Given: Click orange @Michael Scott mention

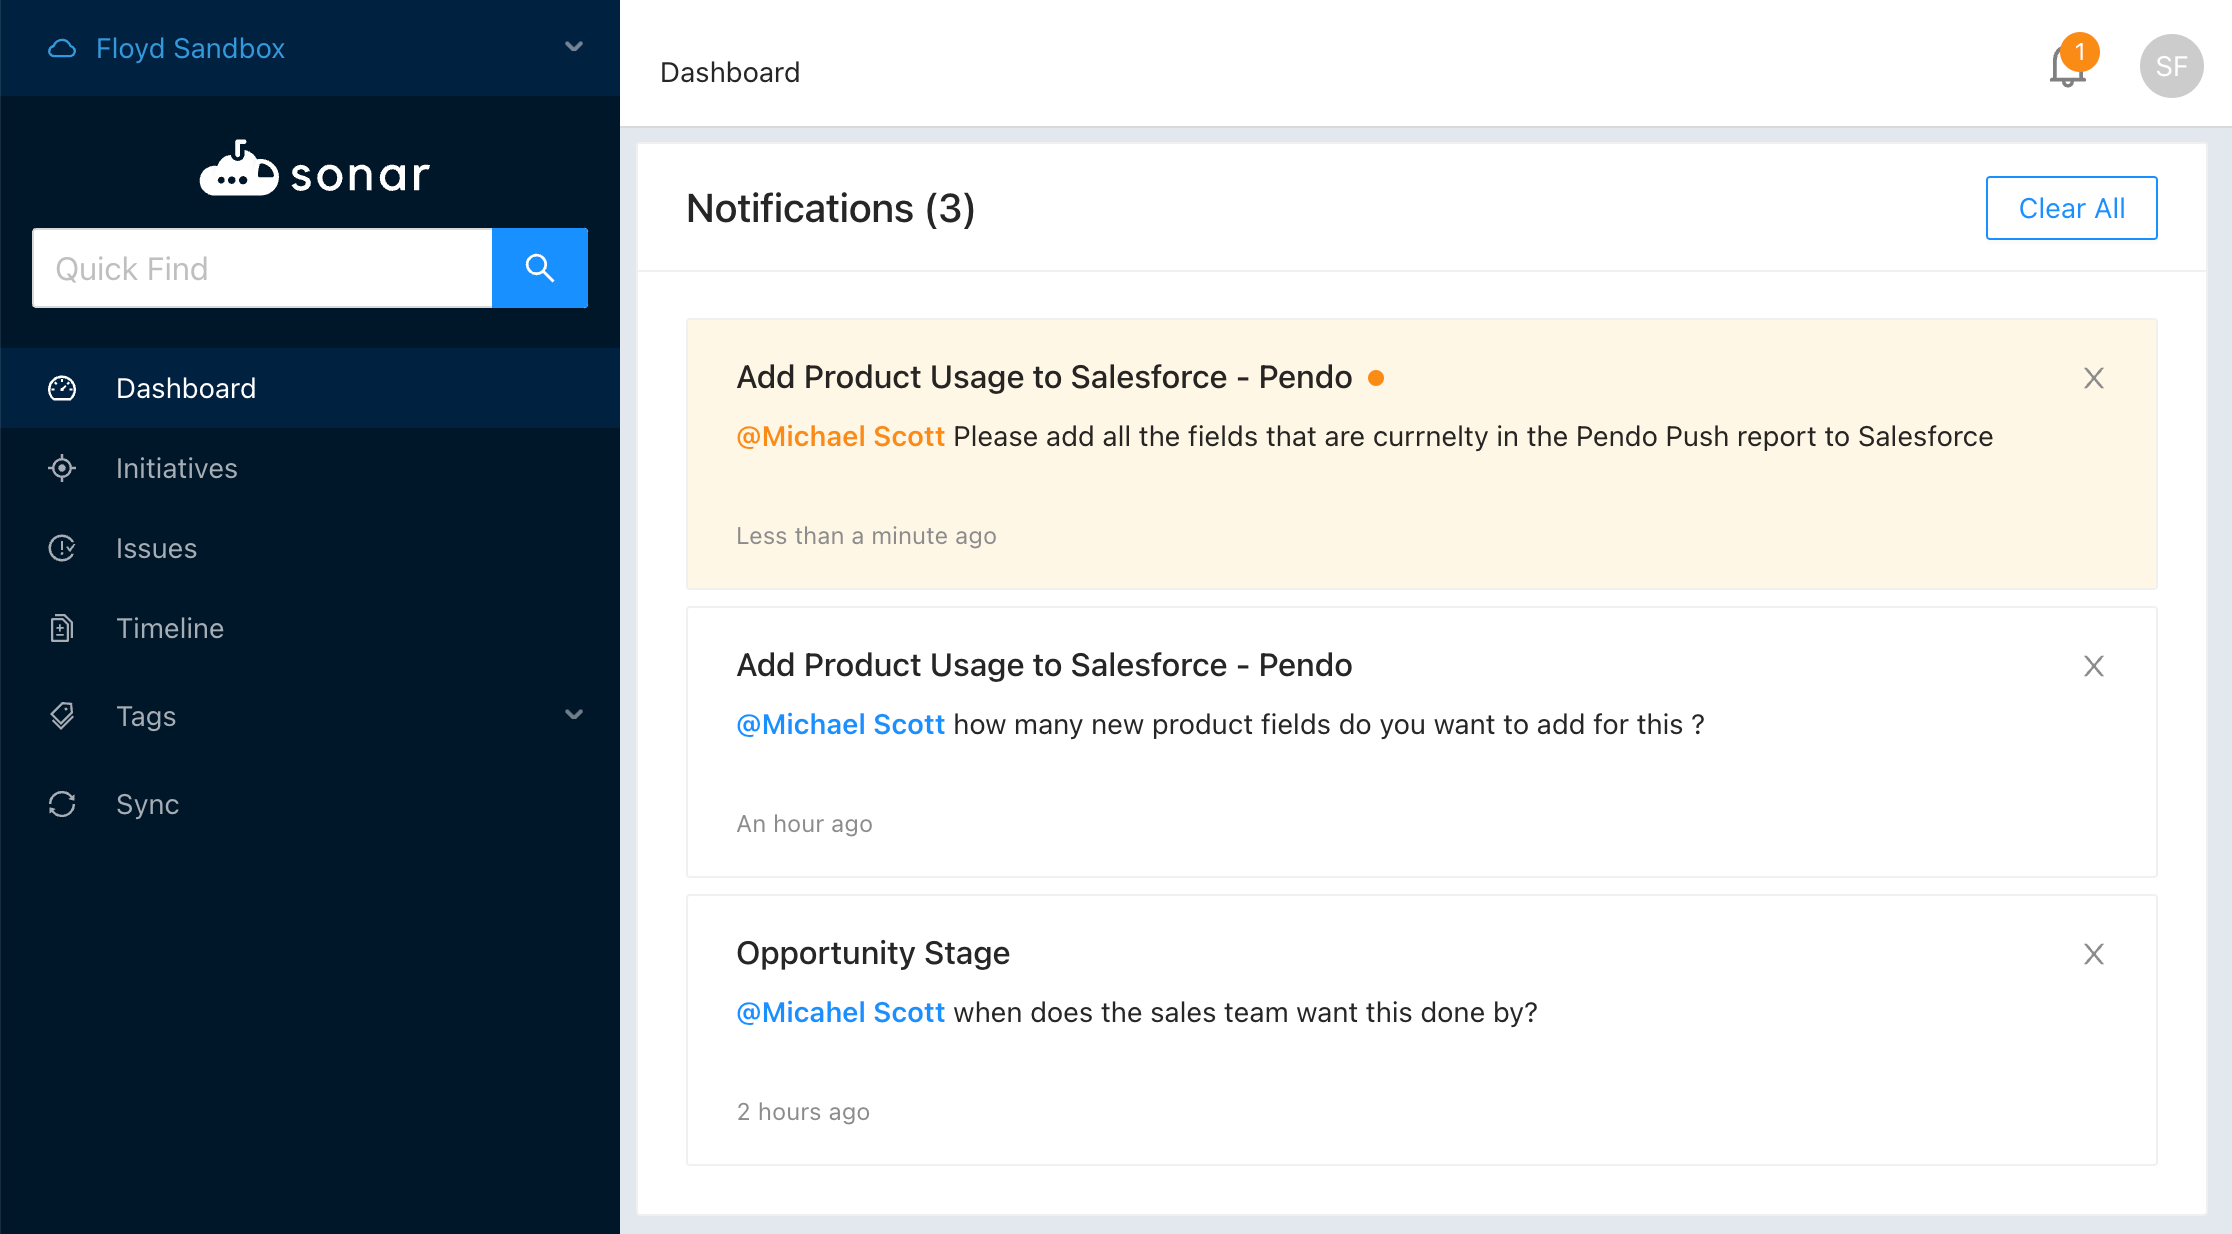Looking at the screenshot, I should point(840,436).
